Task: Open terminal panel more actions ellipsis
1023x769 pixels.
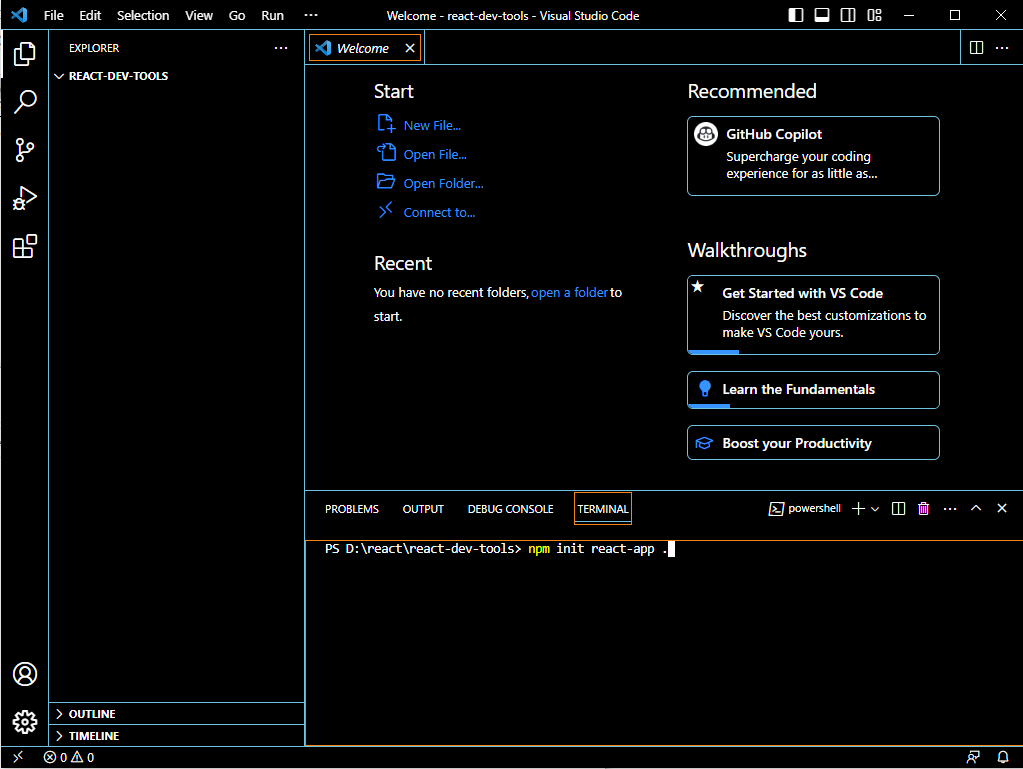Action: pos(950,509)
